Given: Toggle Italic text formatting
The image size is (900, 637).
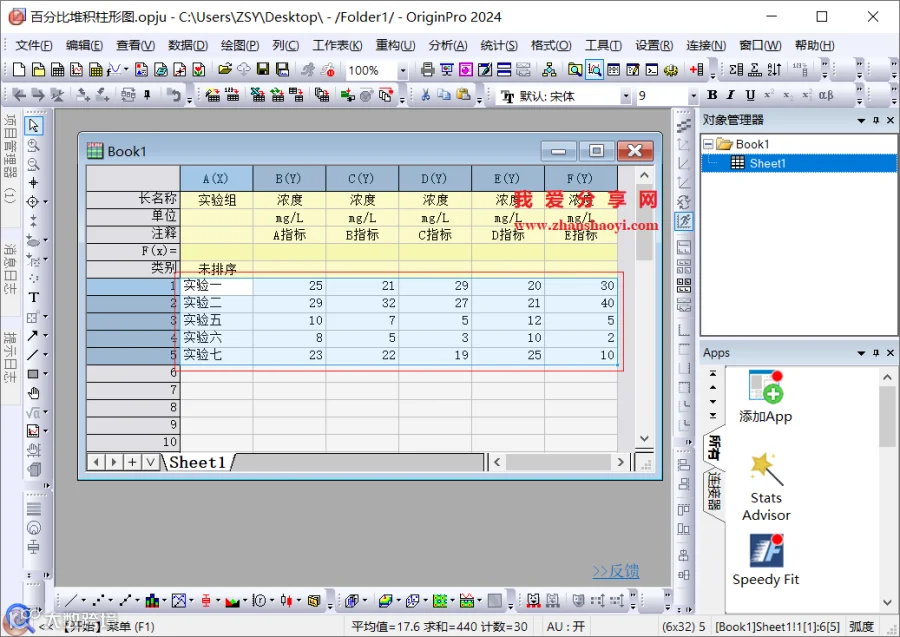Looking at the screenshot, I should click(x=731, y=95).
